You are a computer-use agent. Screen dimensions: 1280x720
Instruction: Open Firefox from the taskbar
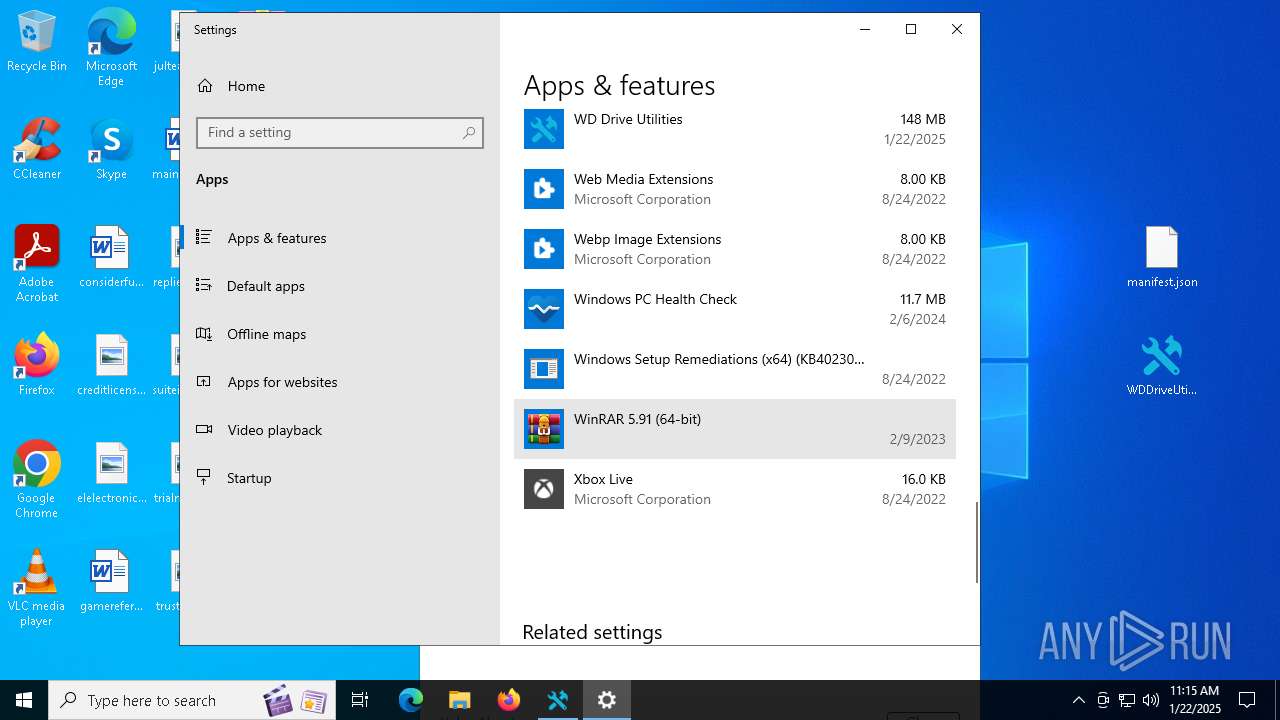point(509,700)
